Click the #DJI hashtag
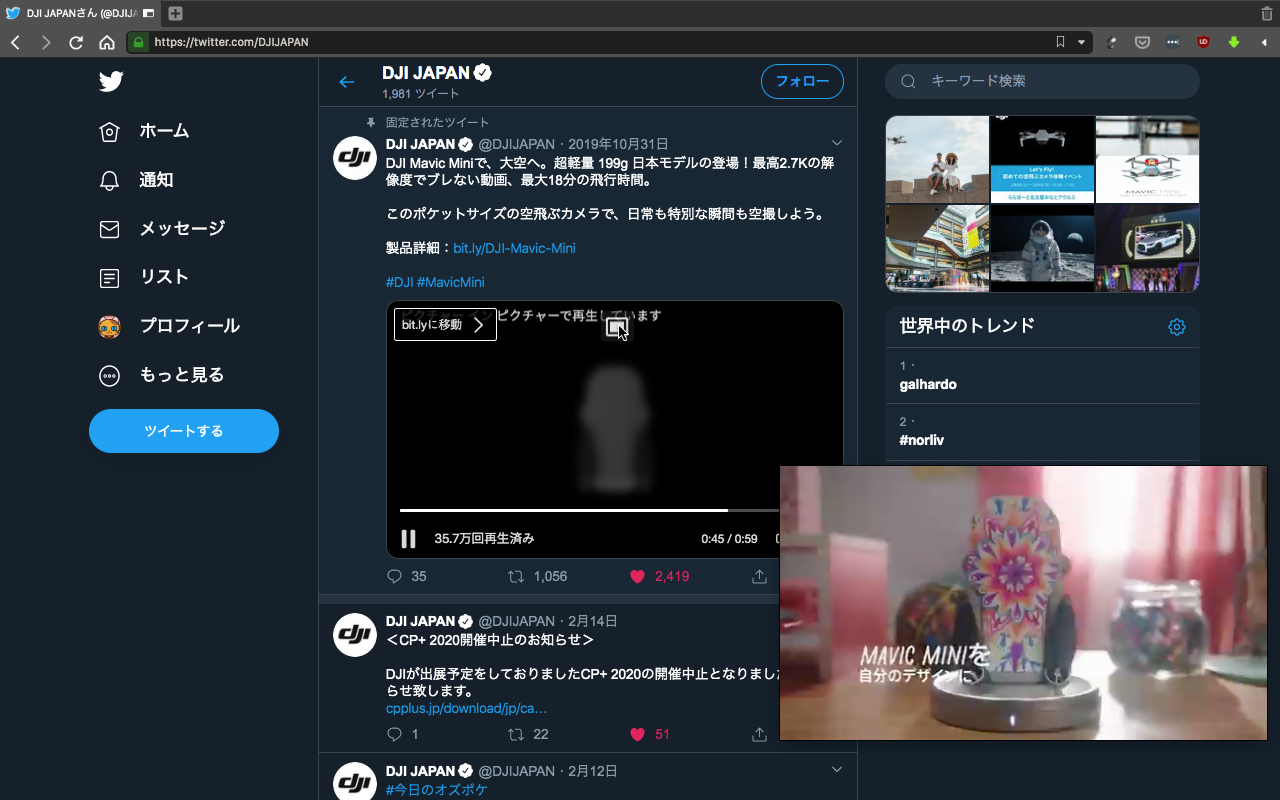This screenshot has height=800, width=1280. (x=399, y=282)
